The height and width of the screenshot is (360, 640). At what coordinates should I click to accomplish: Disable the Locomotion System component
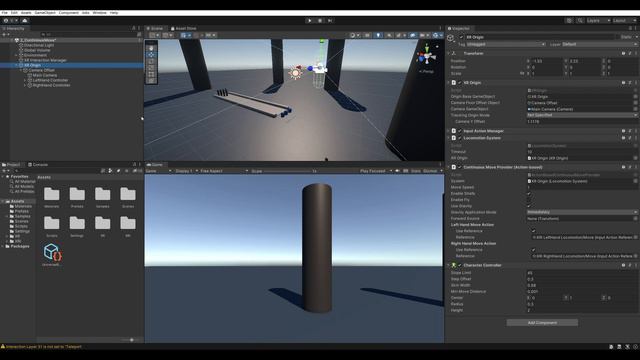460,138
